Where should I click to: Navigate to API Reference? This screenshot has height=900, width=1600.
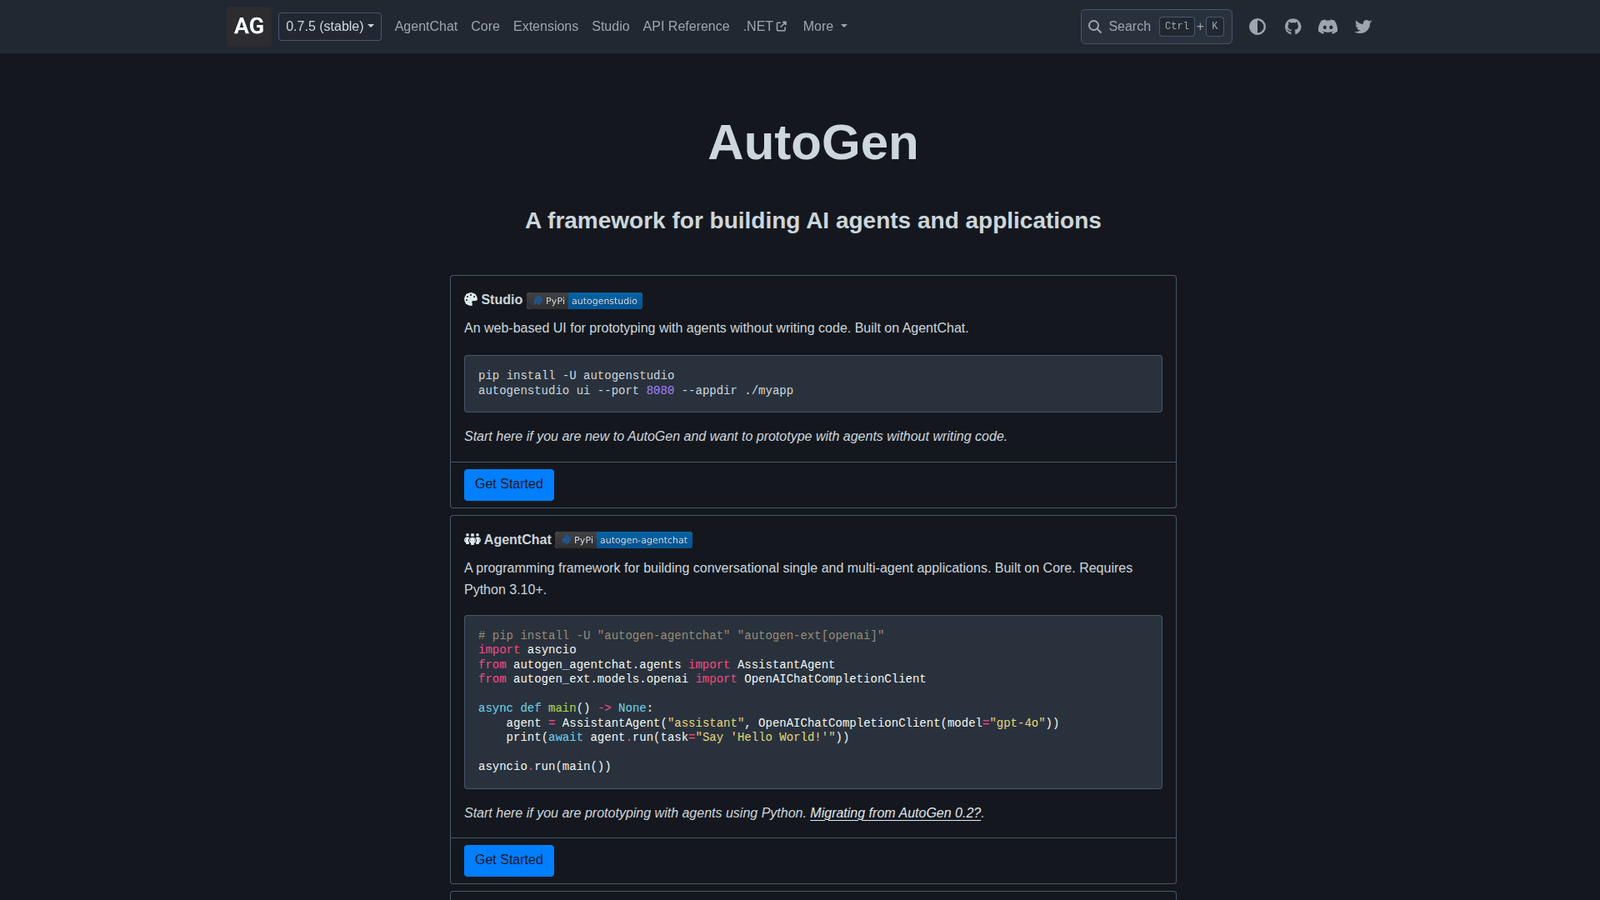[686, 27]
